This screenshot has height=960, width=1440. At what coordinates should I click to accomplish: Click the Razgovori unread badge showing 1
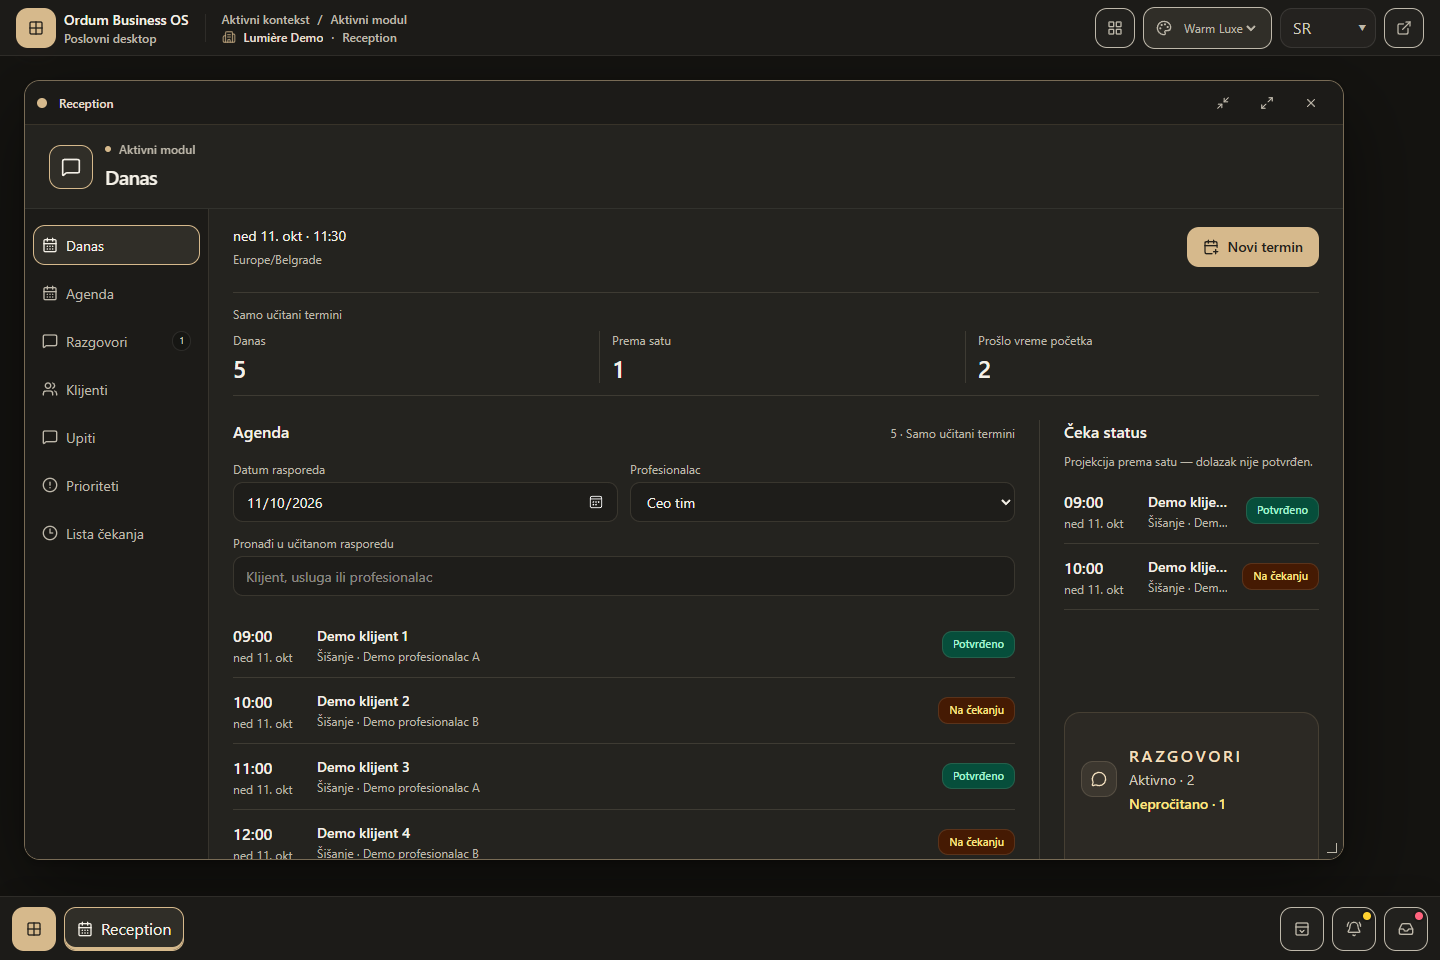(x=181, y=341)
